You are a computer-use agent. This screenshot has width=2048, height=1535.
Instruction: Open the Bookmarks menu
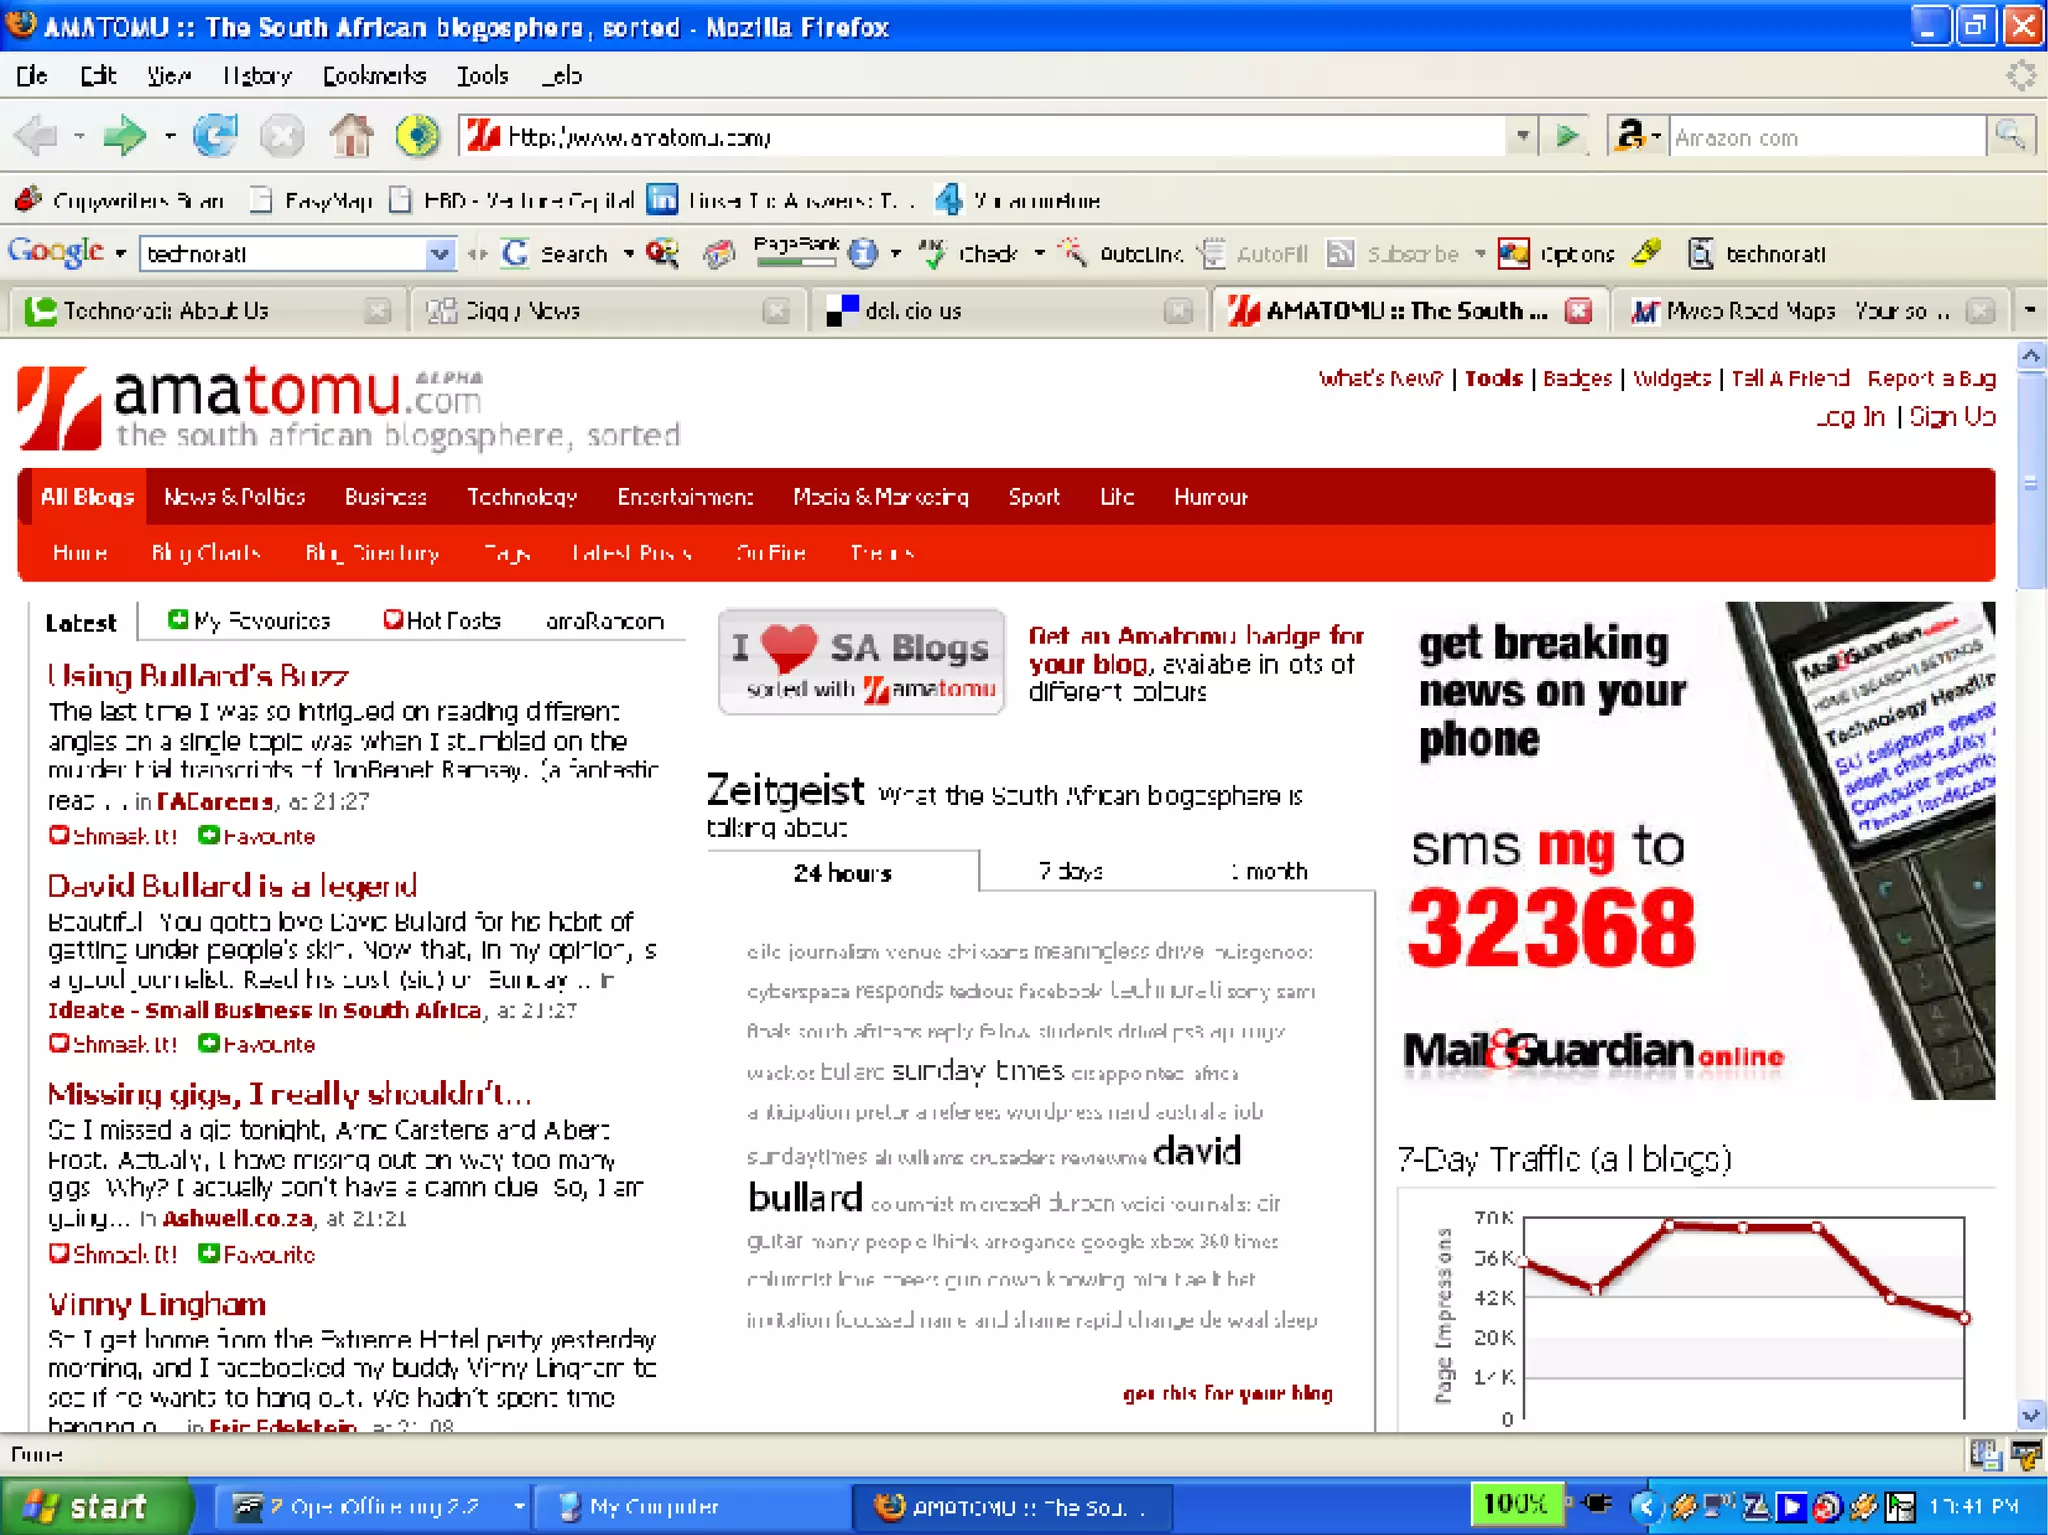pos(374,76)
